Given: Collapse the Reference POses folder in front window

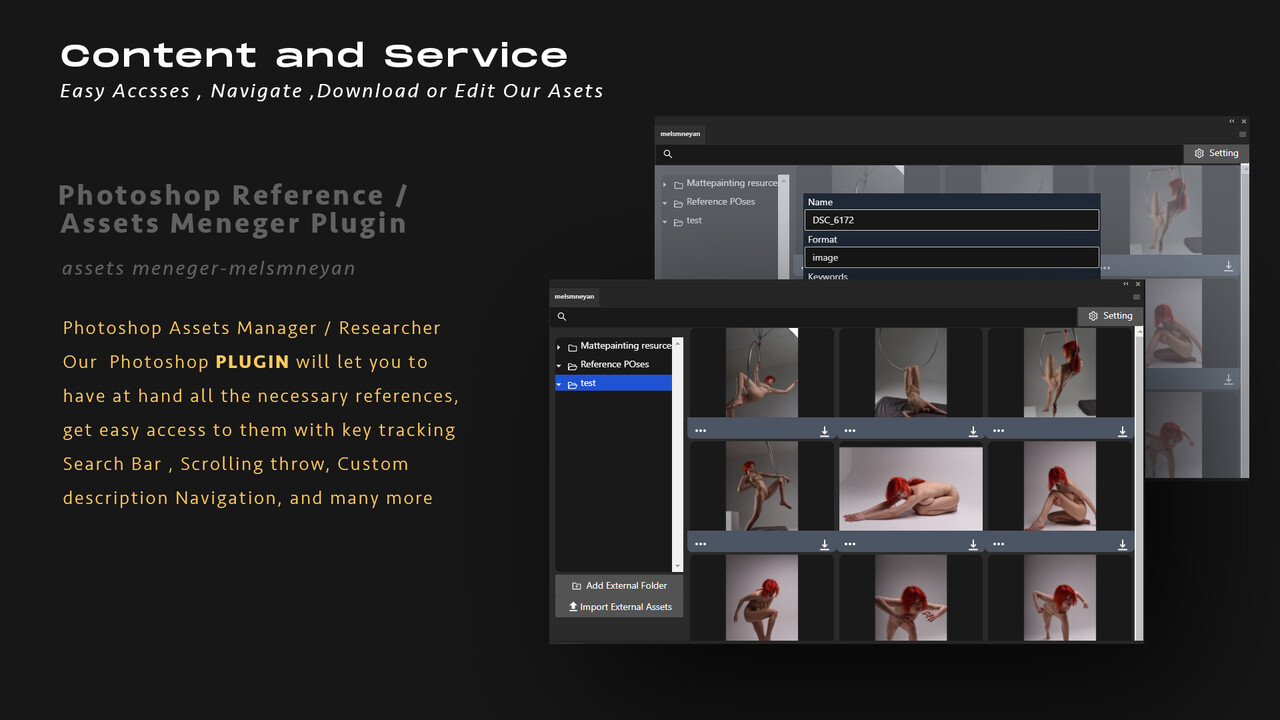Looking at the screenshot, I should pyautogui.click(x=559, y=365).
